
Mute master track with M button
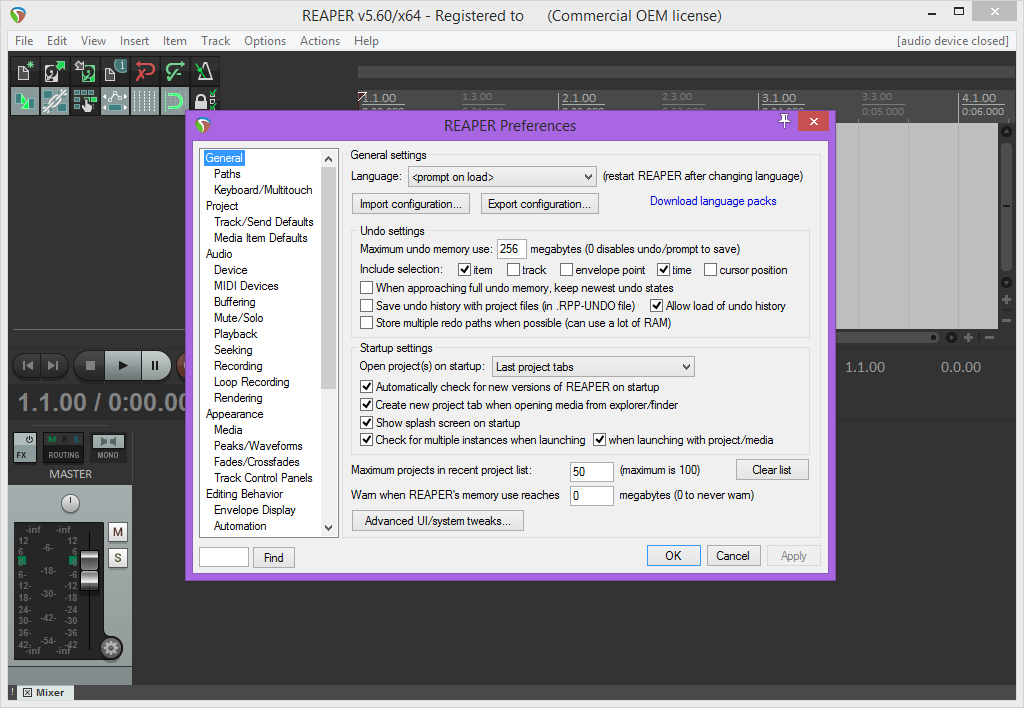pos(118,532)
